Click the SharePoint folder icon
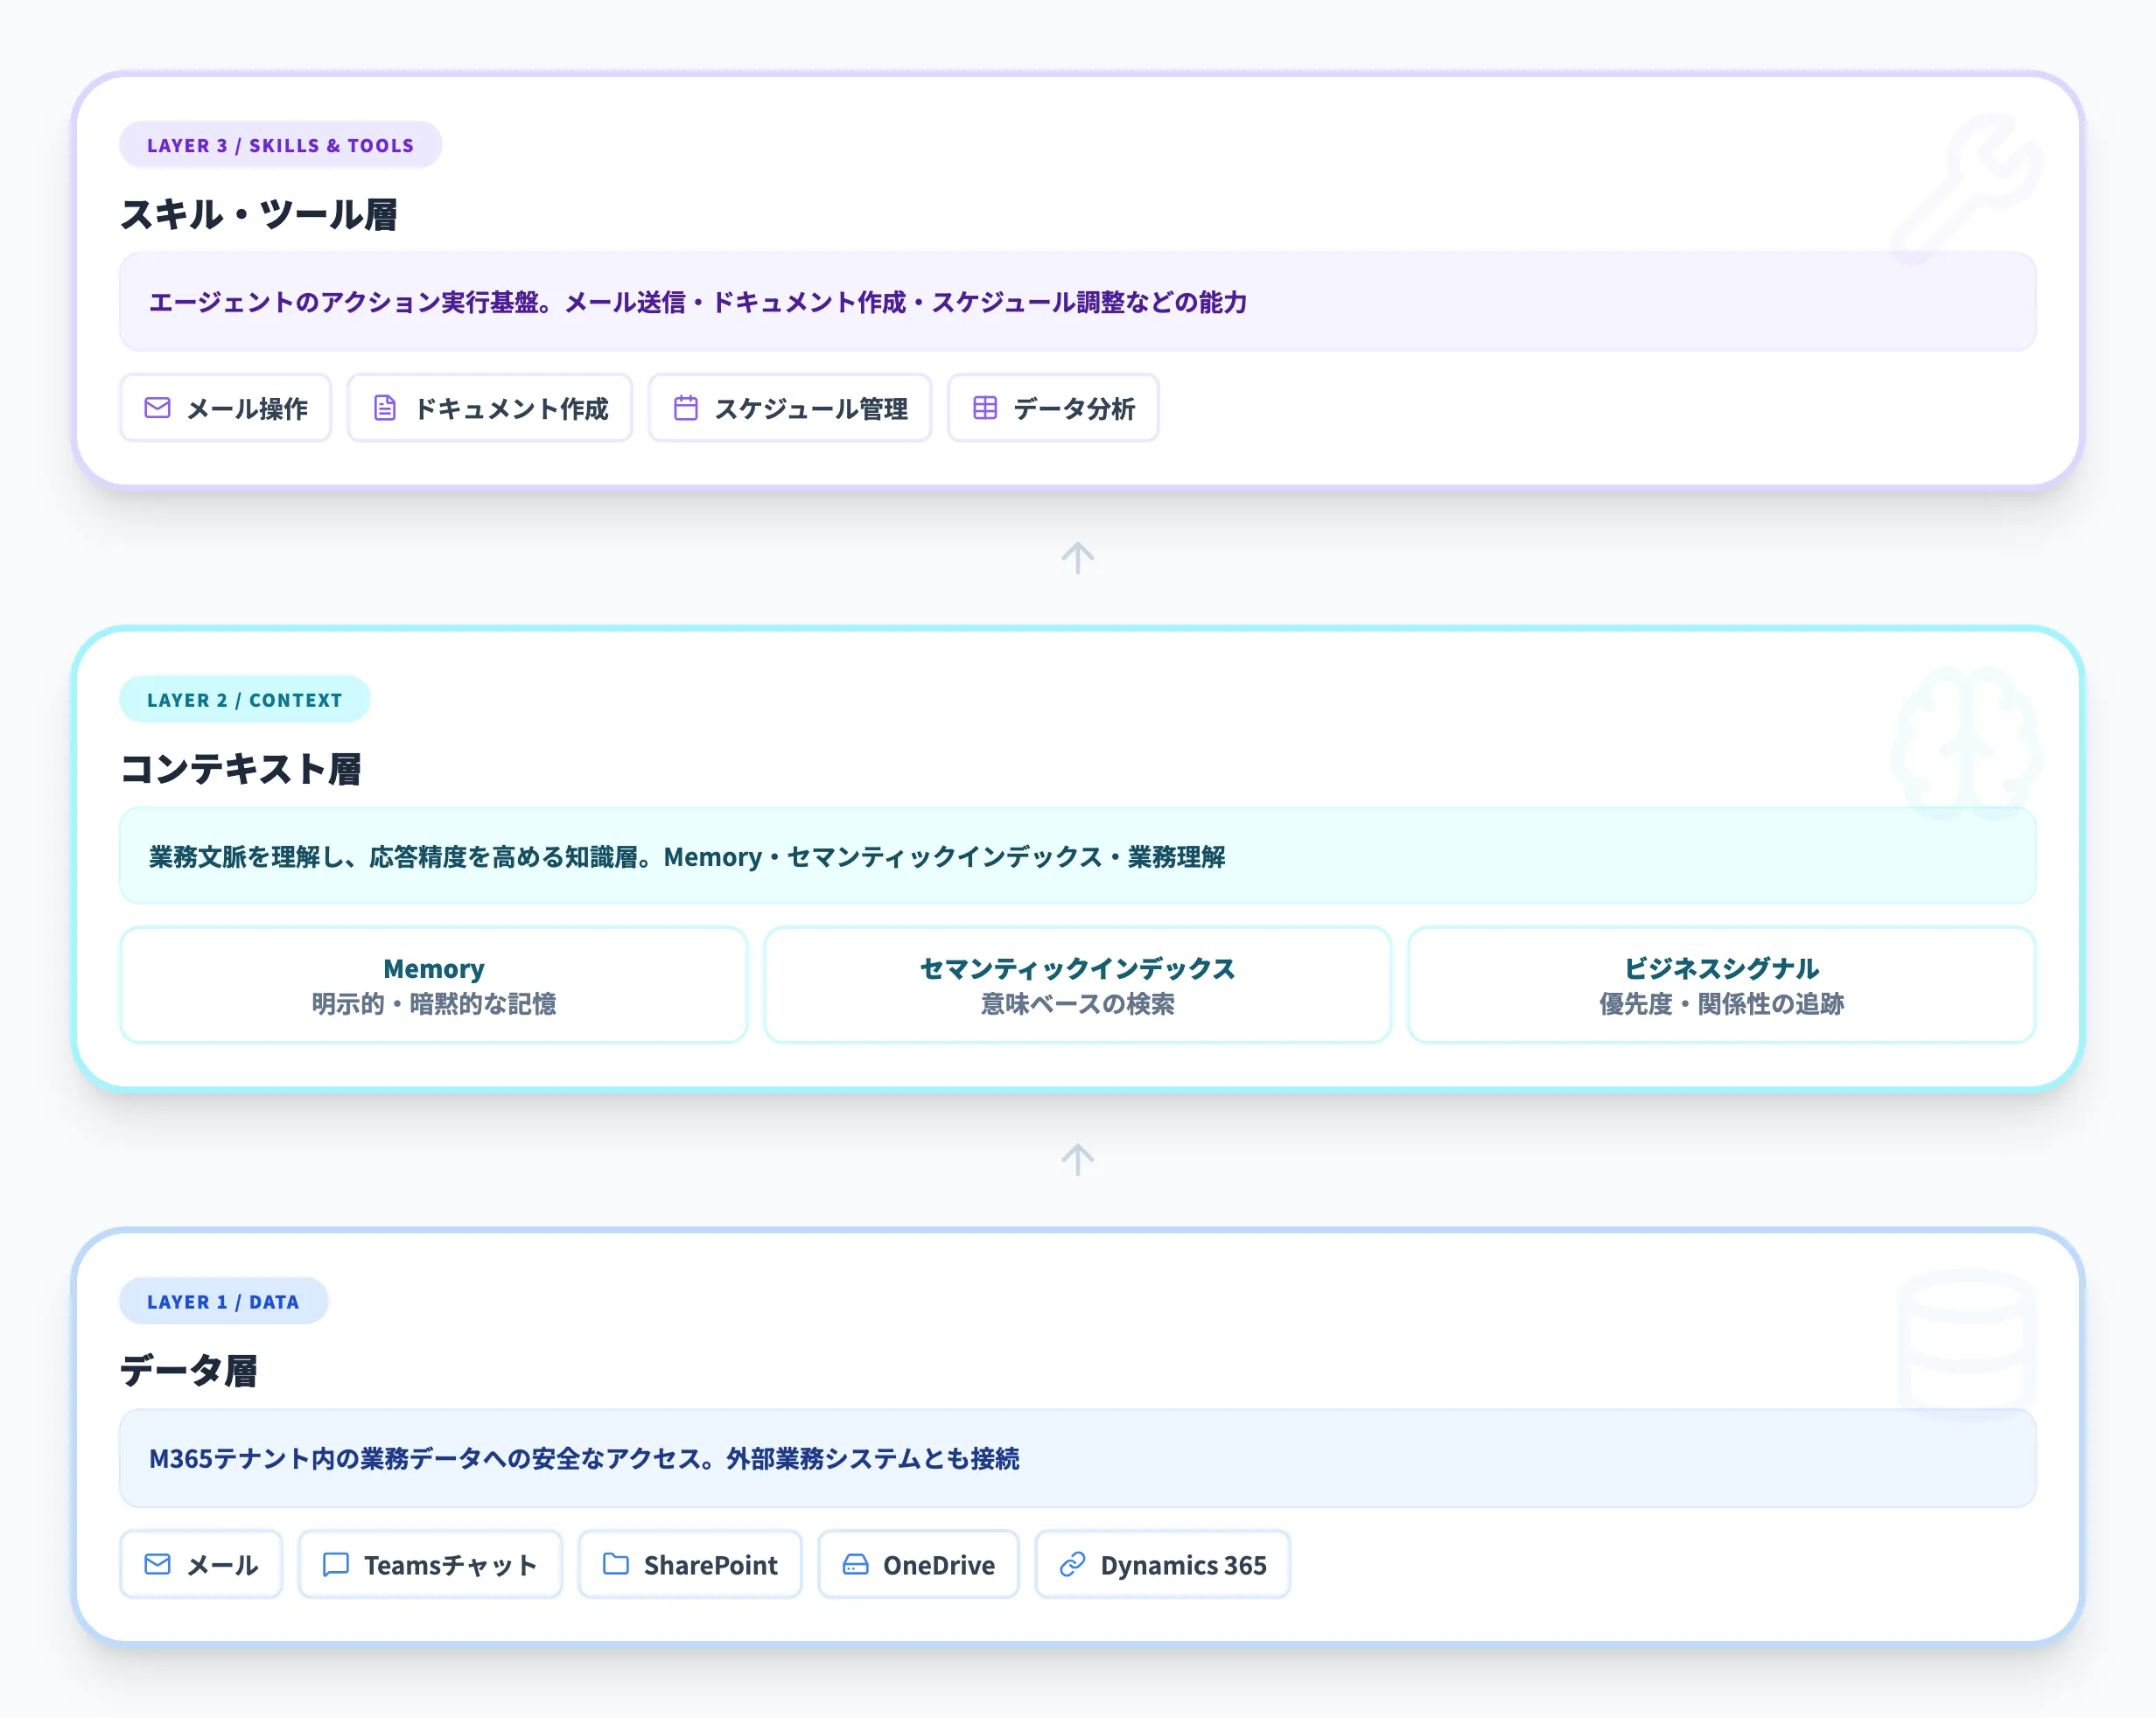This screenshot has width=2156, height=1718. coord(615,1564)
